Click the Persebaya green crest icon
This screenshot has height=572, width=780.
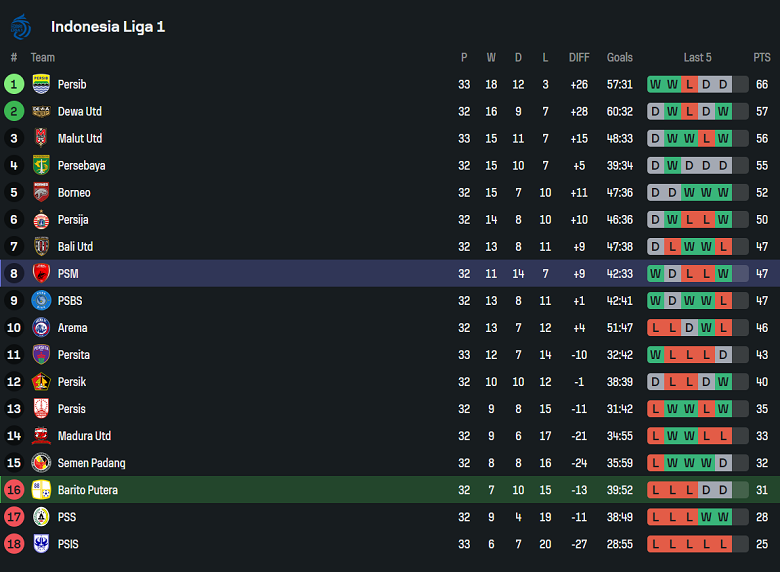pyautogui.click(x=41, y=165)
